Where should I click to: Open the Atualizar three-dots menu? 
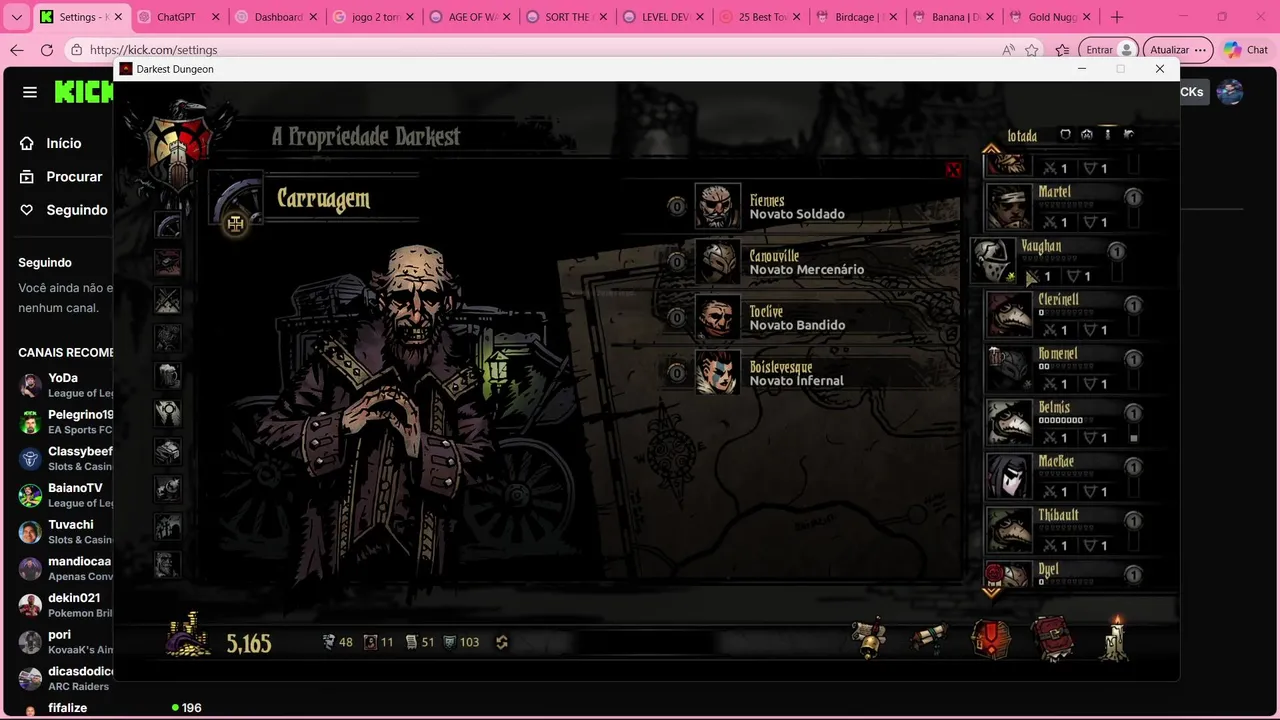pos(1202,50)
